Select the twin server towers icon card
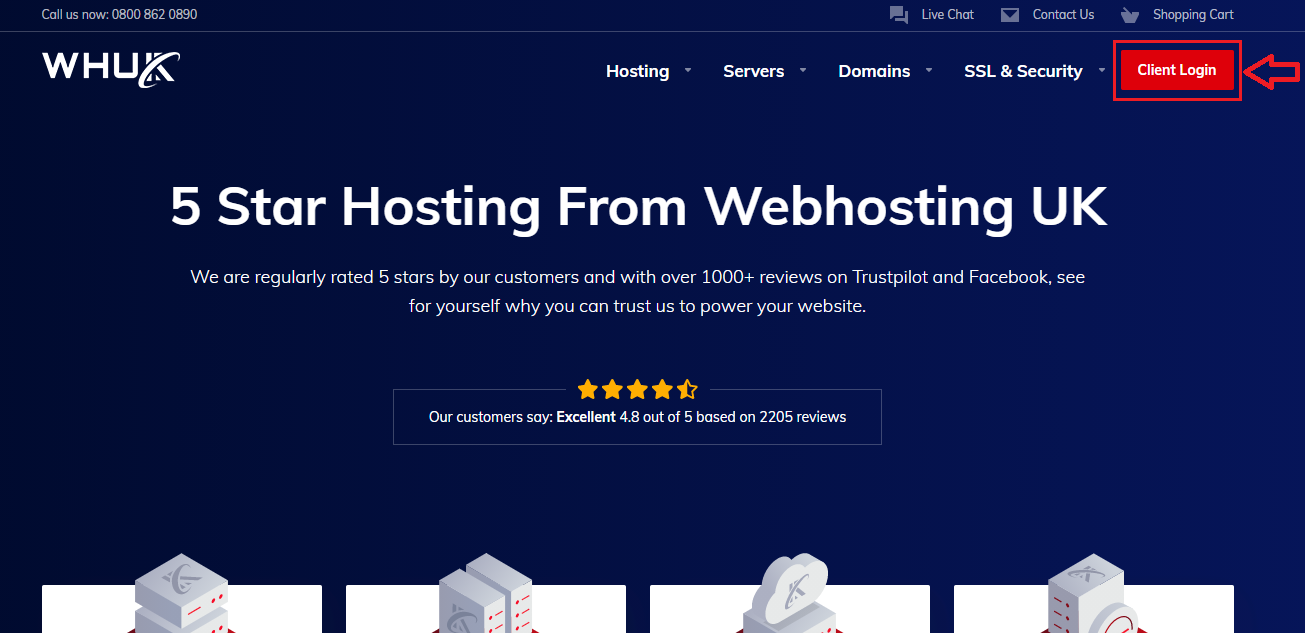 click(485, 595)
